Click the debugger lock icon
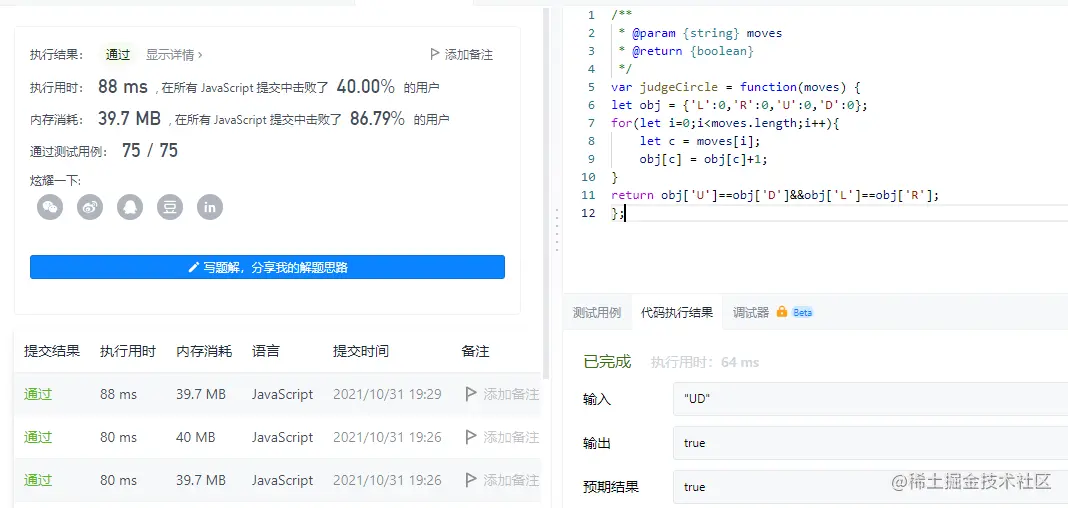 [781, 312]
